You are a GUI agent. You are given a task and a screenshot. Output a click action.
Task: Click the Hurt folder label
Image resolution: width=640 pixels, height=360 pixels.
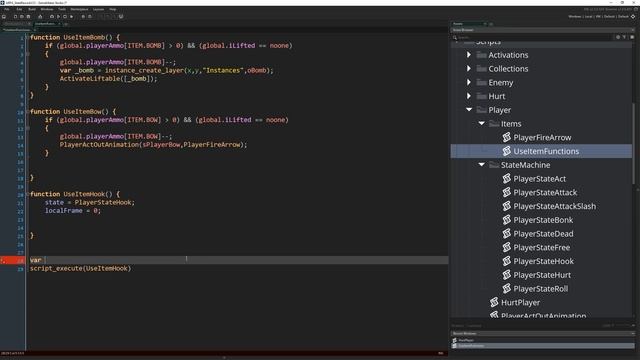(497, 96)
